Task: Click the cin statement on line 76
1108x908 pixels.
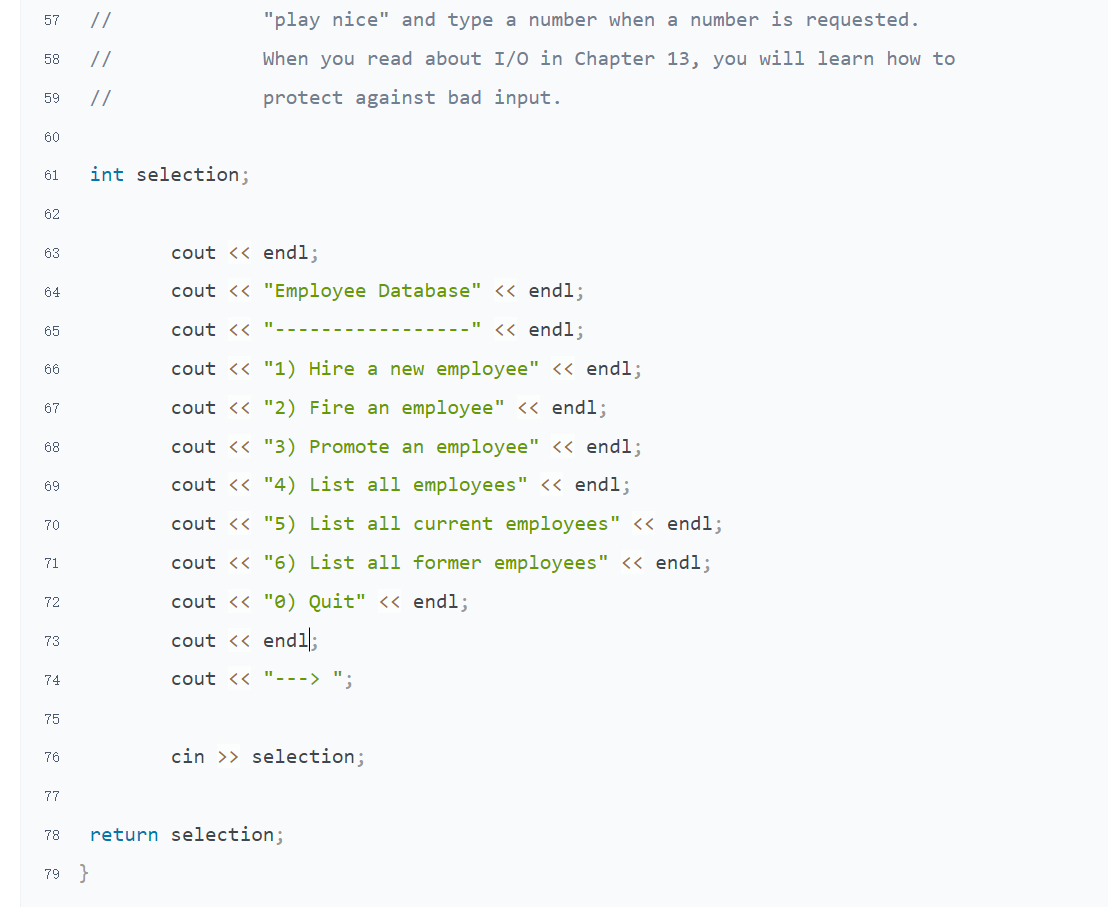Action: coord(267,757)
